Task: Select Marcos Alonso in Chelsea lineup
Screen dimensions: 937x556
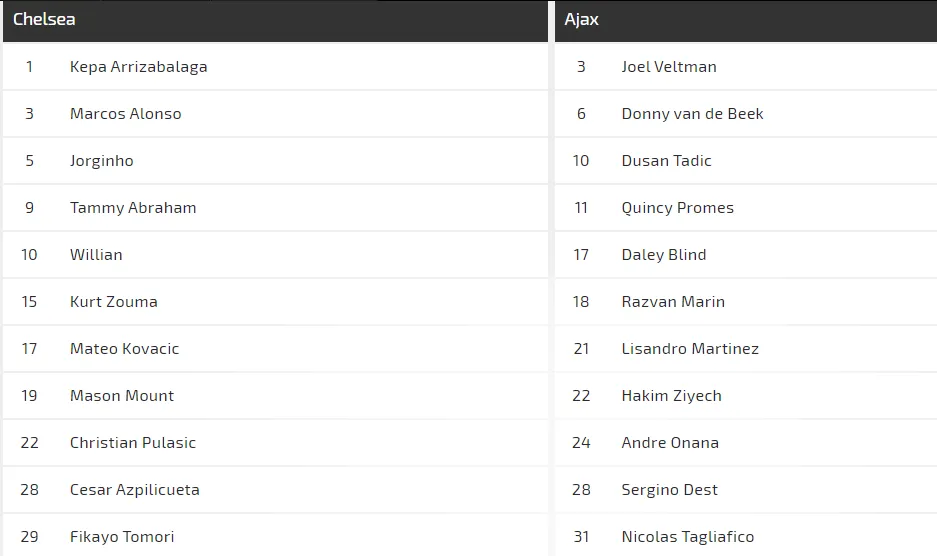Action: (125, 114)
